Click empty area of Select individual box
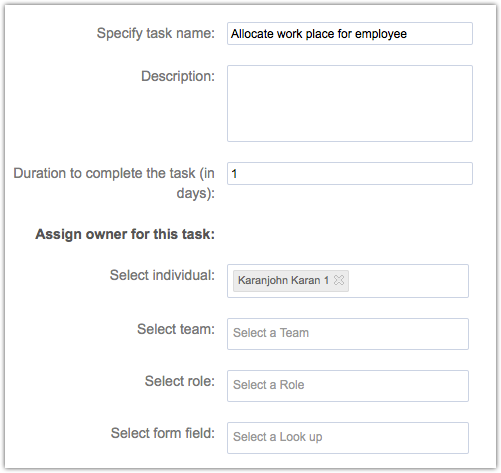 (408, 281)
